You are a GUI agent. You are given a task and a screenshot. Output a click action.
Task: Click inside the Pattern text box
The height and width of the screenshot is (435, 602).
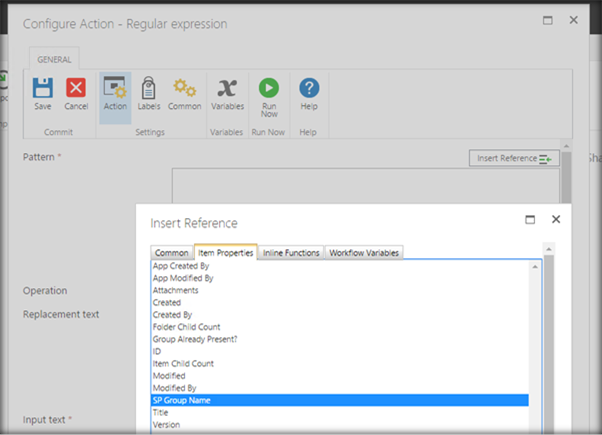click(366, 186)
